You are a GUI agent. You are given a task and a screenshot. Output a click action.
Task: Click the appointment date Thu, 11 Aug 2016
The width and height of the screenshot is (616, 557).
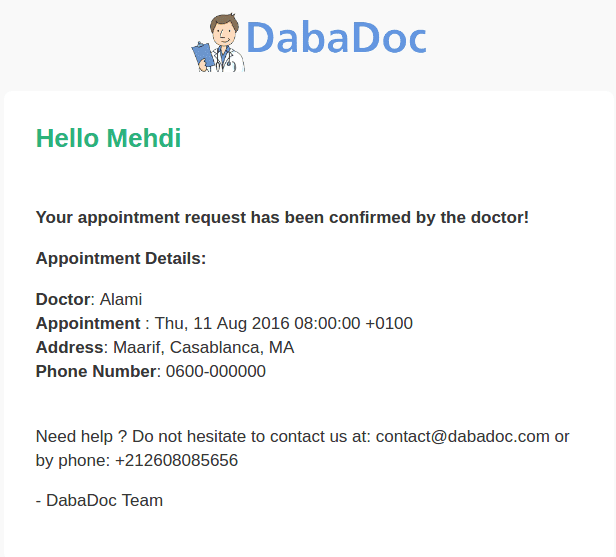point(222,324)
